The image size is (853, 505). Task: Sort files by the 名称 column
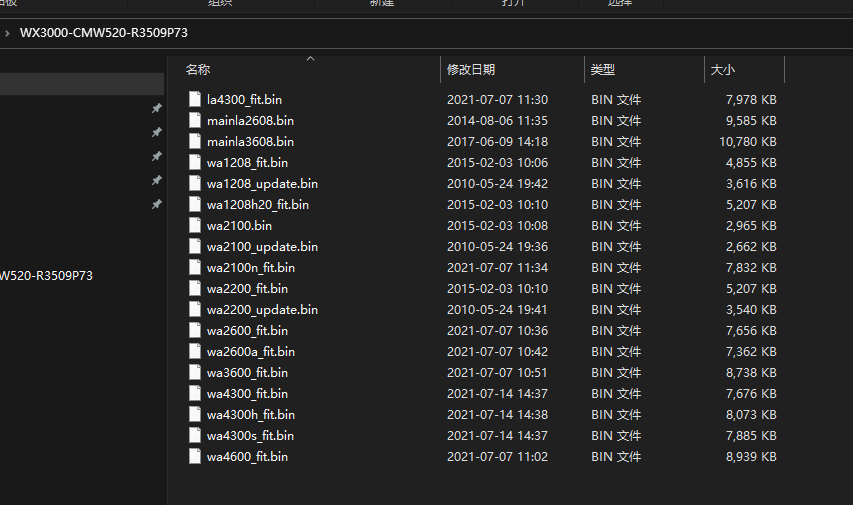198,70
